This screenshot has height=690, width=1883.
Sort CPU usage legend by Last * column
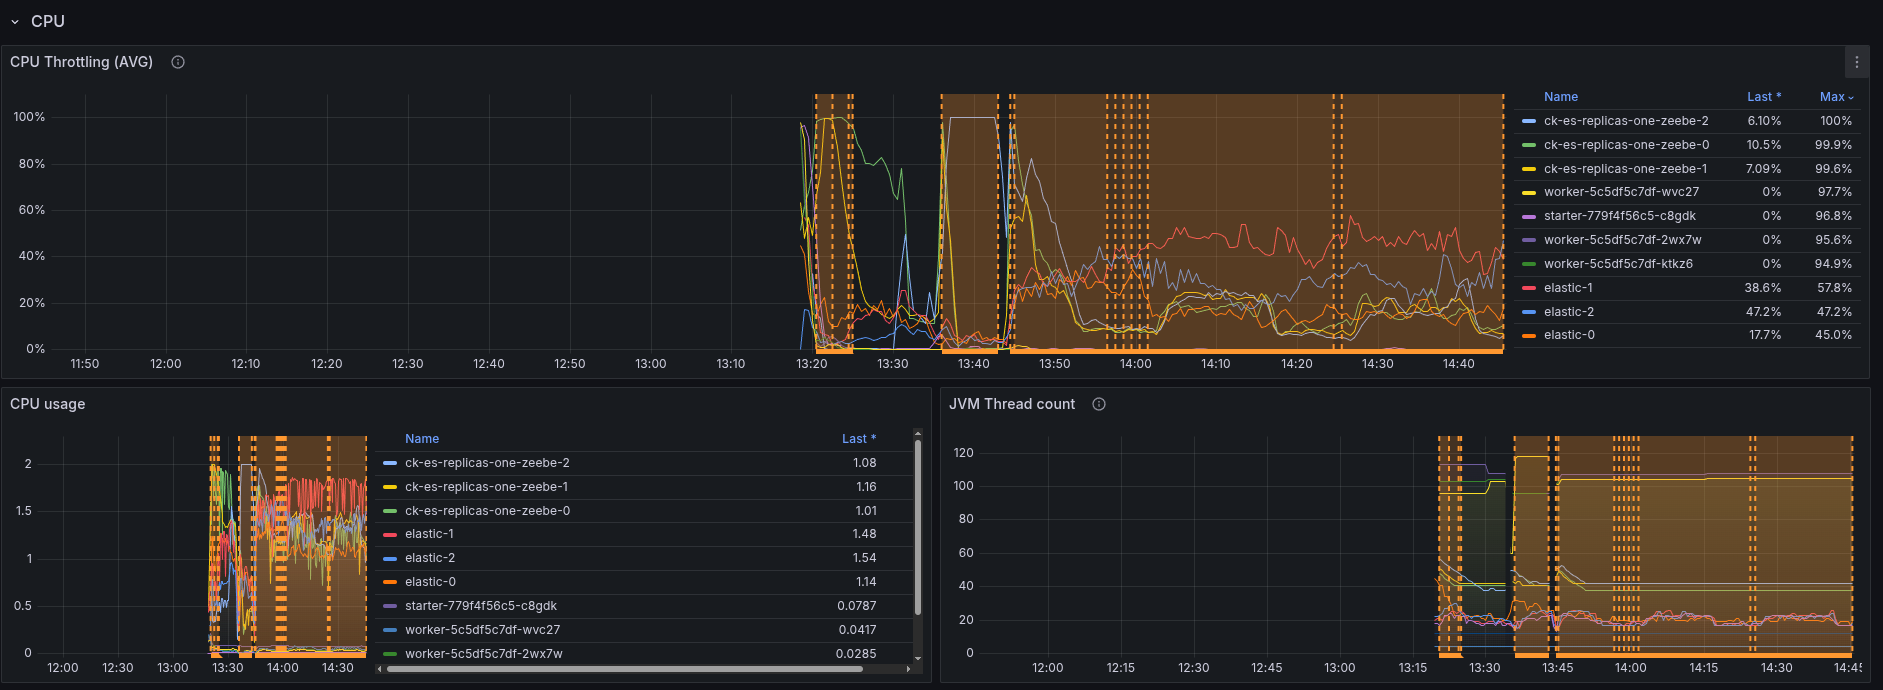859,439
